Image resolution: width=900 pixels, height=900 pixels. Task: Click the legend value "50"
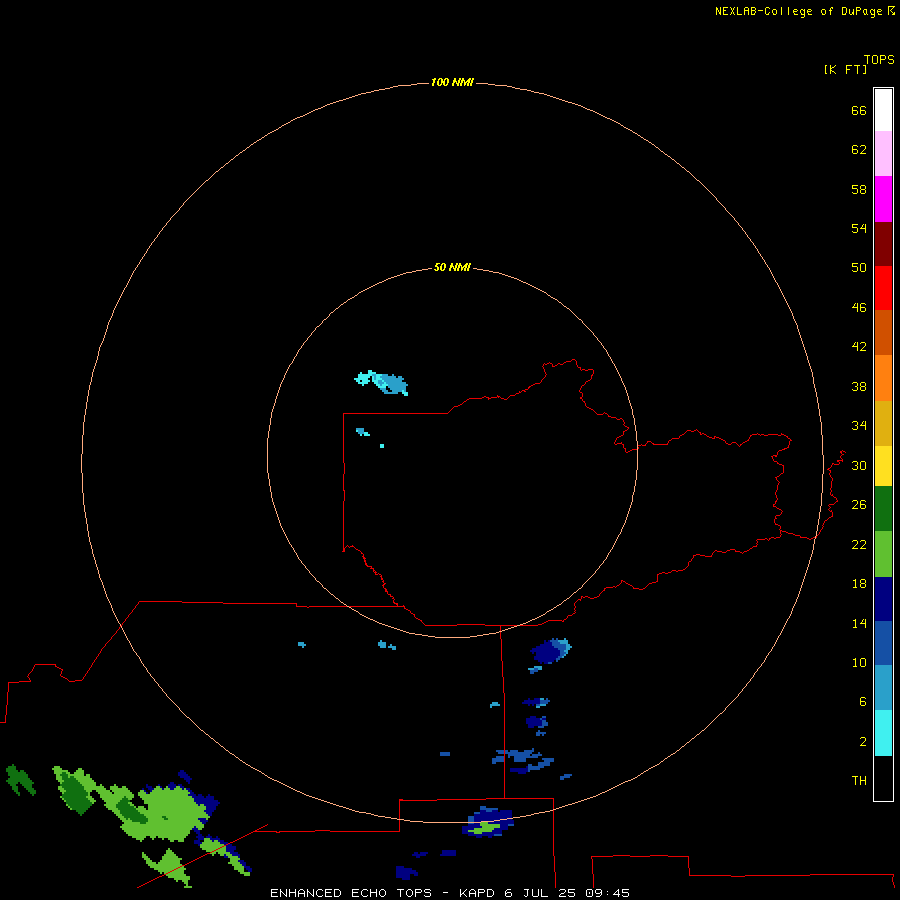click(x=859, y=267)
